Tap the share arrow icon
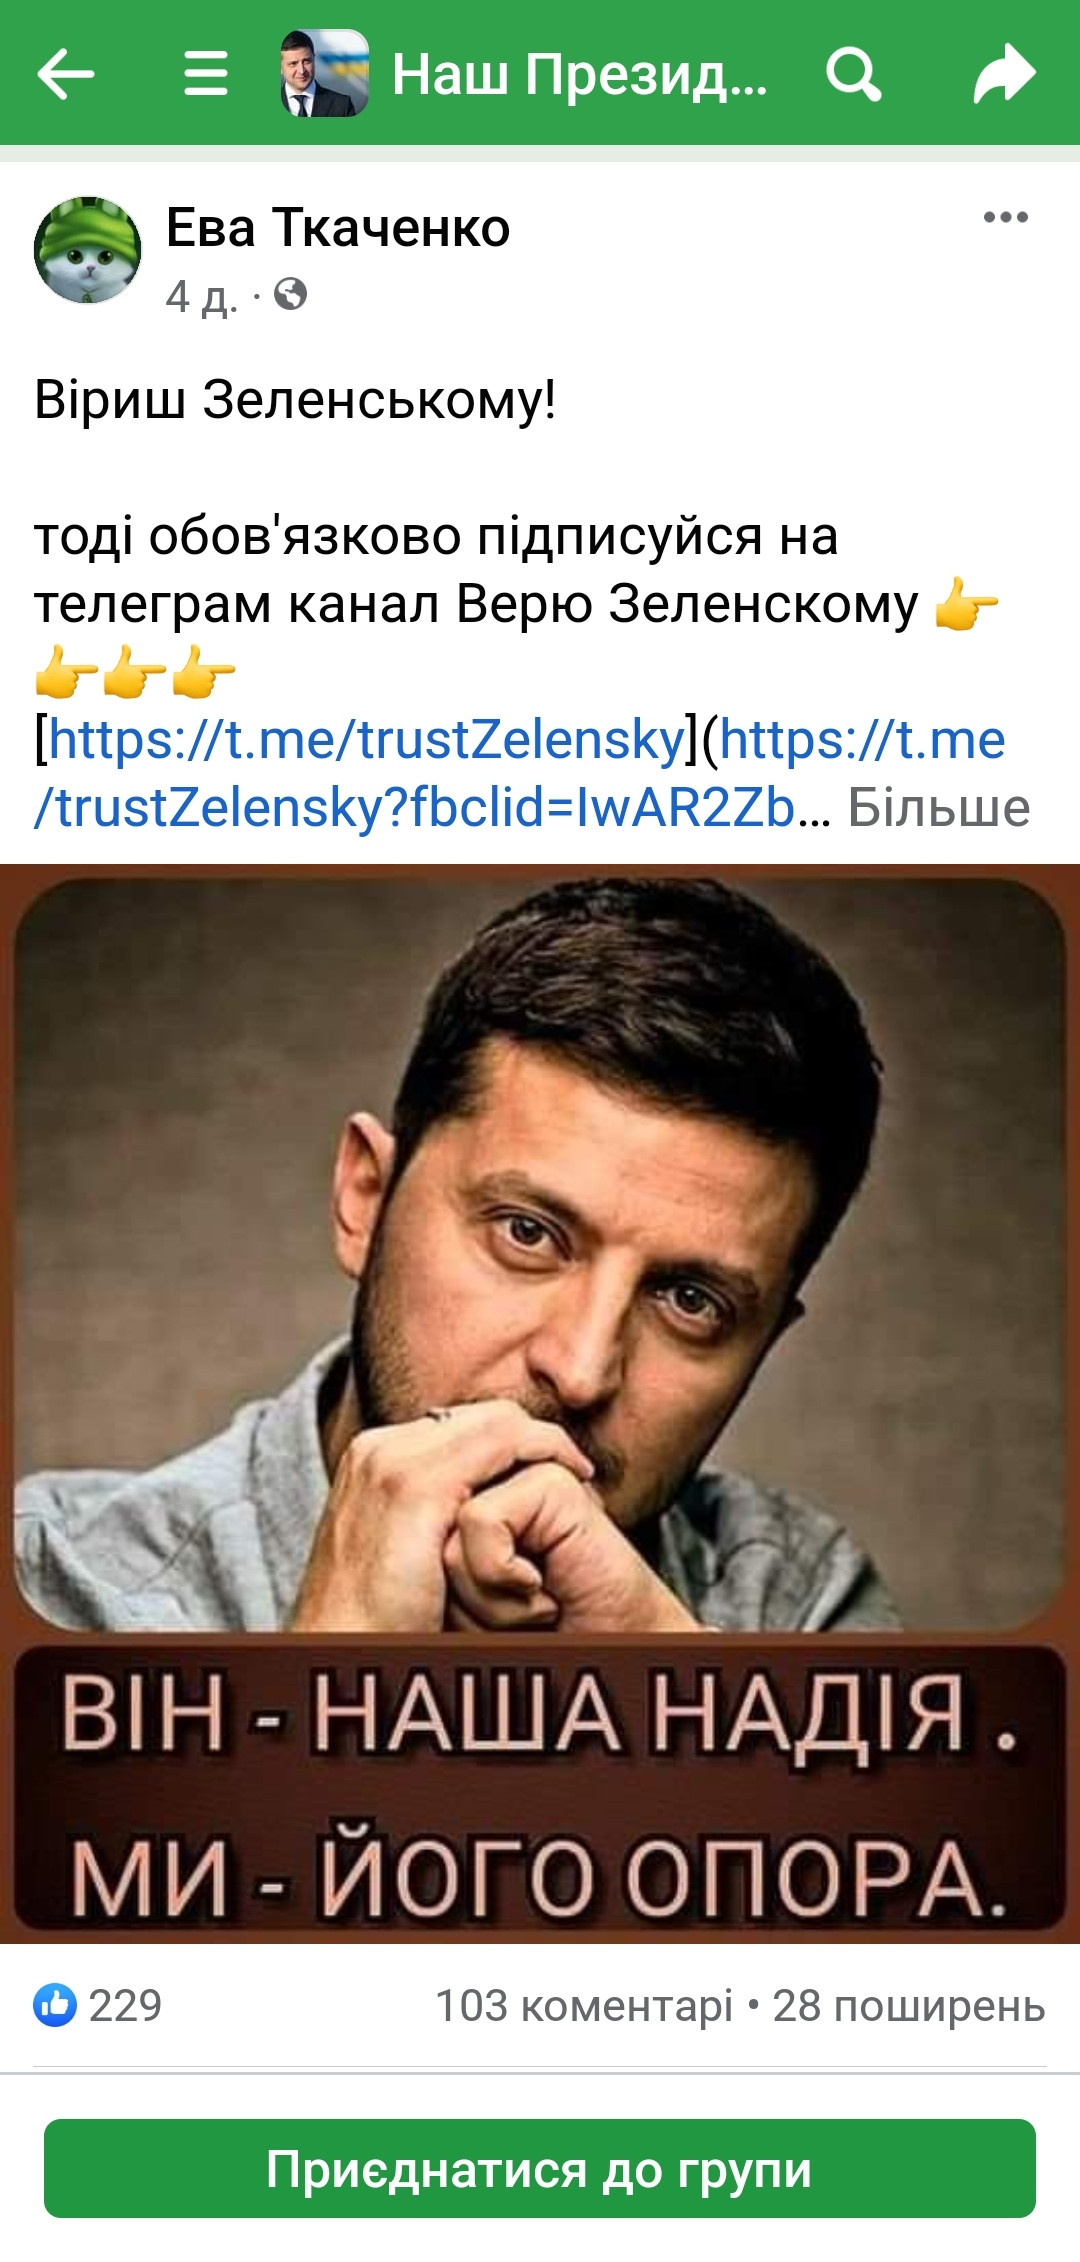The width and height of the screenshot is (1080, 2262). 1004,73
